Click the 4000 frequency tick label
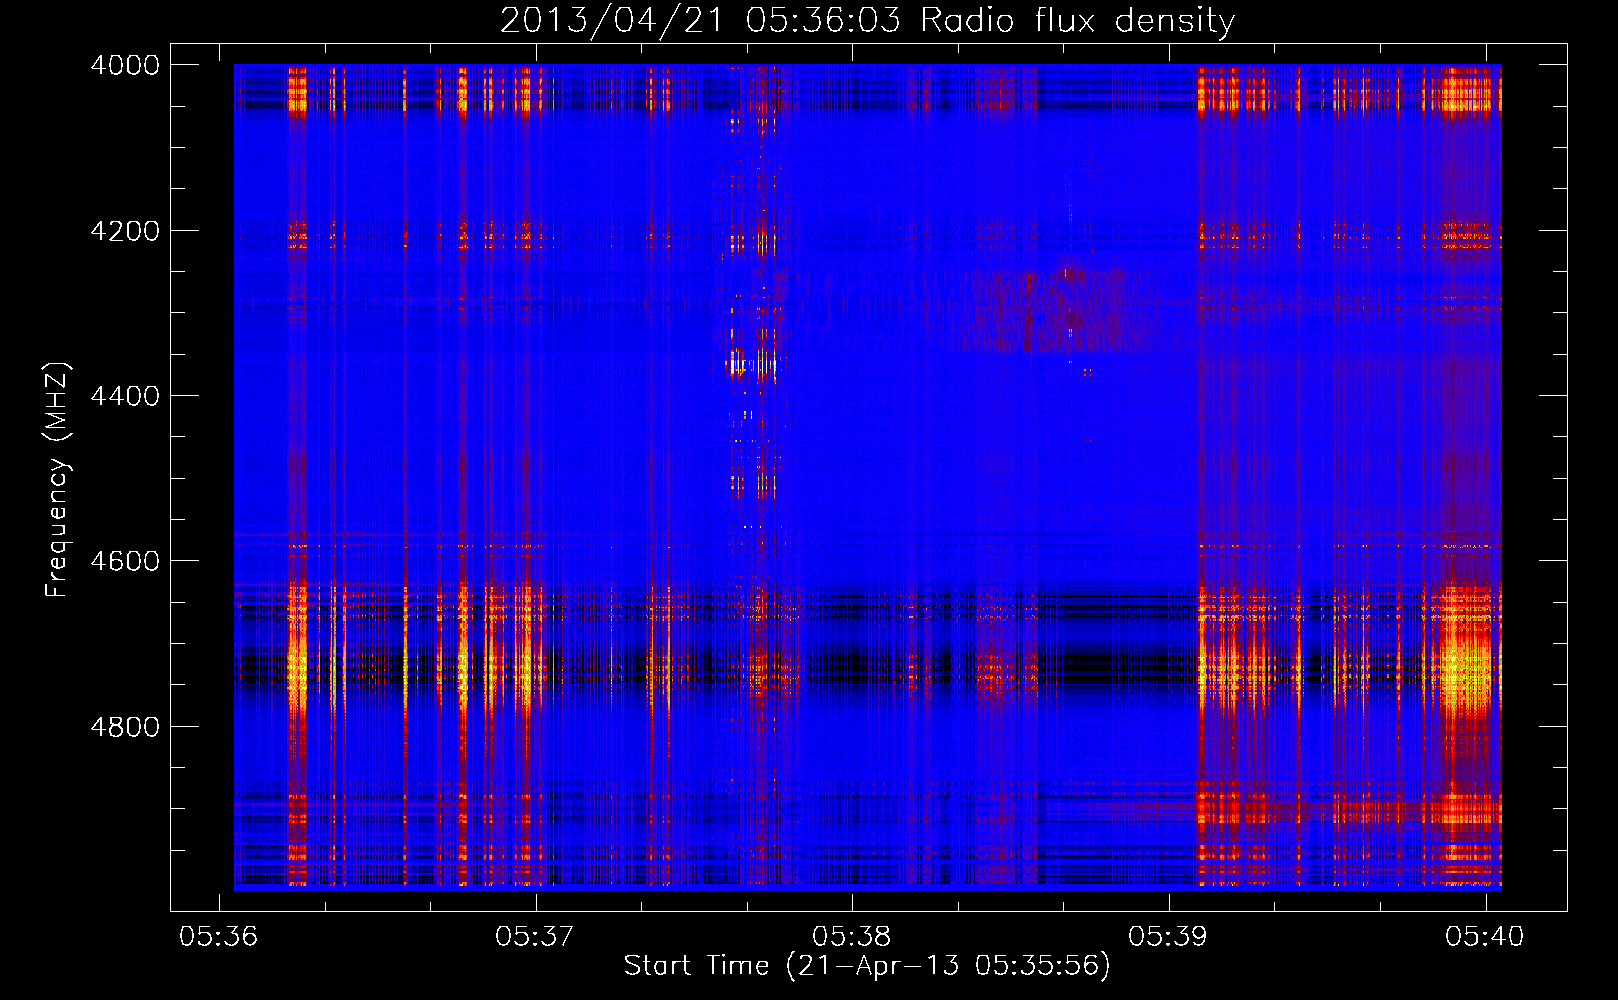 pos(125,65)
